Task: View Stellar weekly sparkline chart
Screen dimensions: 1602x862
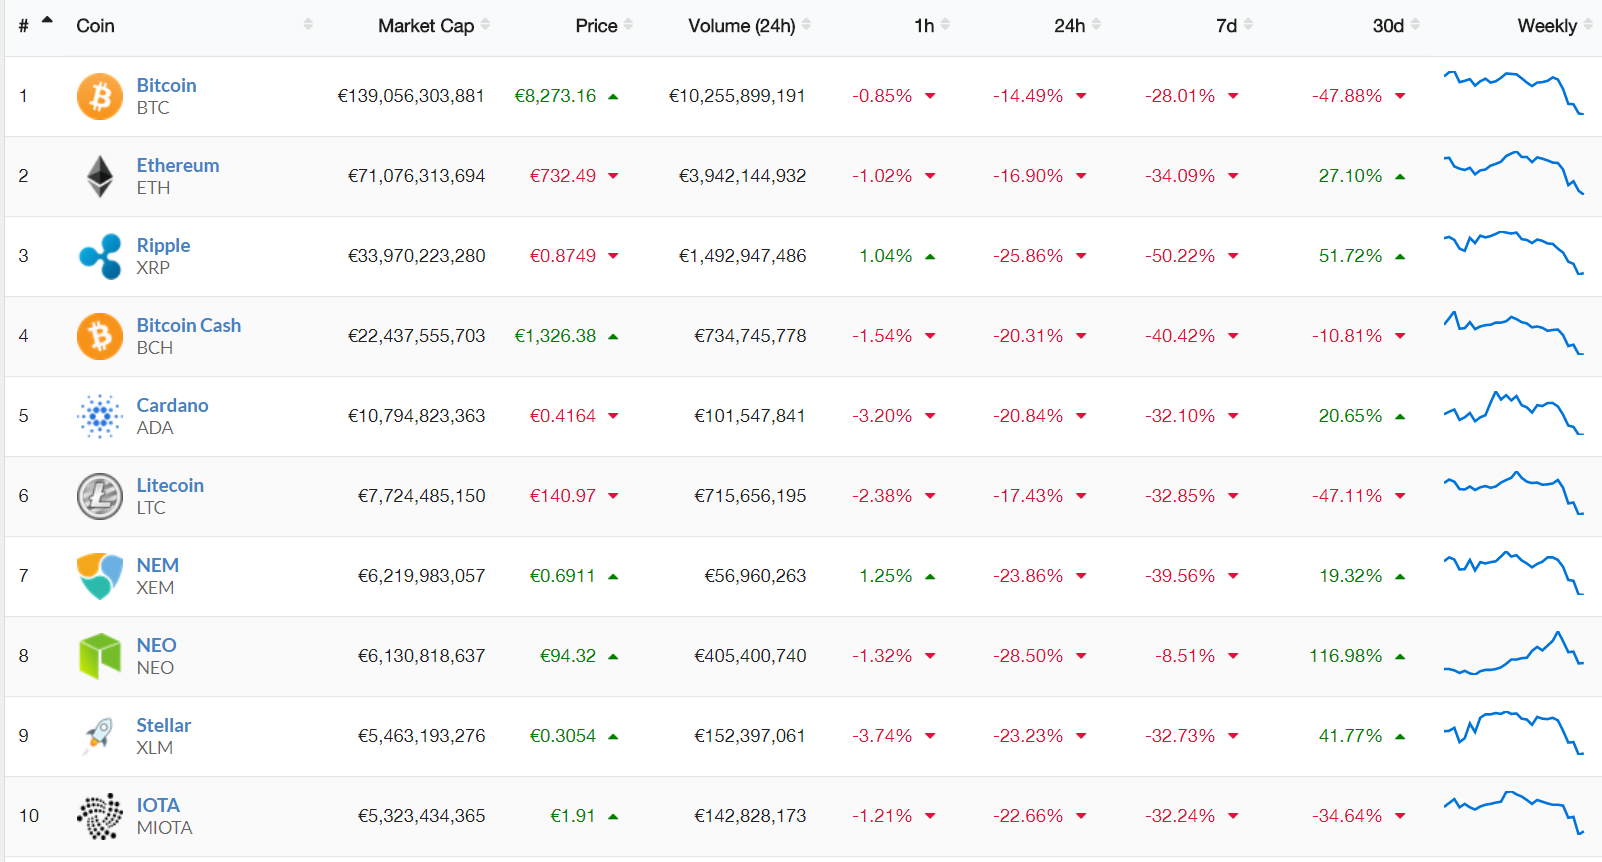Action: 1513,732
